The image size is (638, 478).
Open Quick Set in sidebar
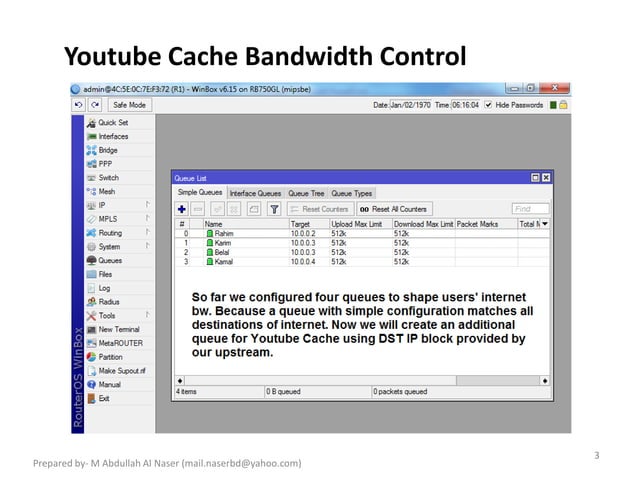[119, 122]
